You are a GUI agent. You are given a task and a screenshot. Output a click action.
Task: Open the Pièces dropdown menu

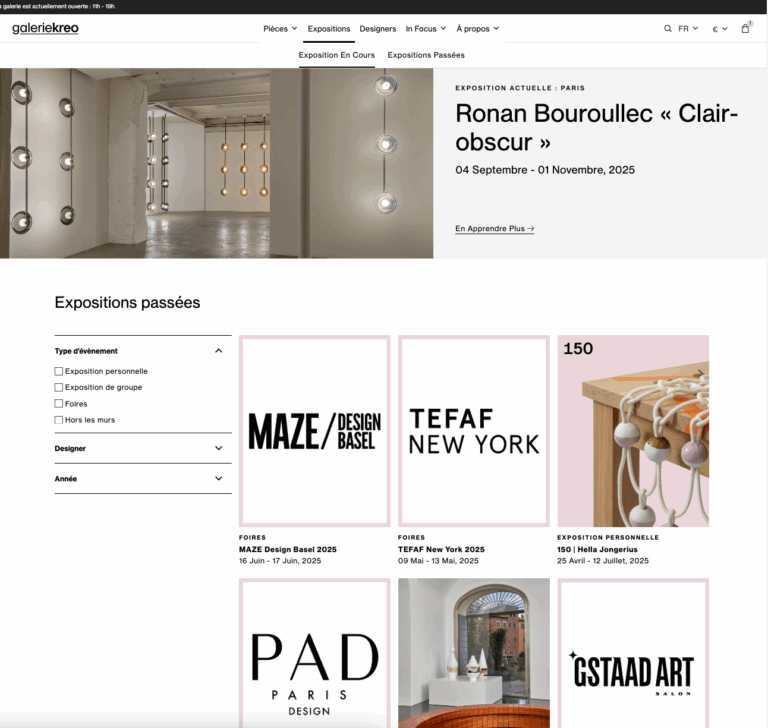[280, 29]
